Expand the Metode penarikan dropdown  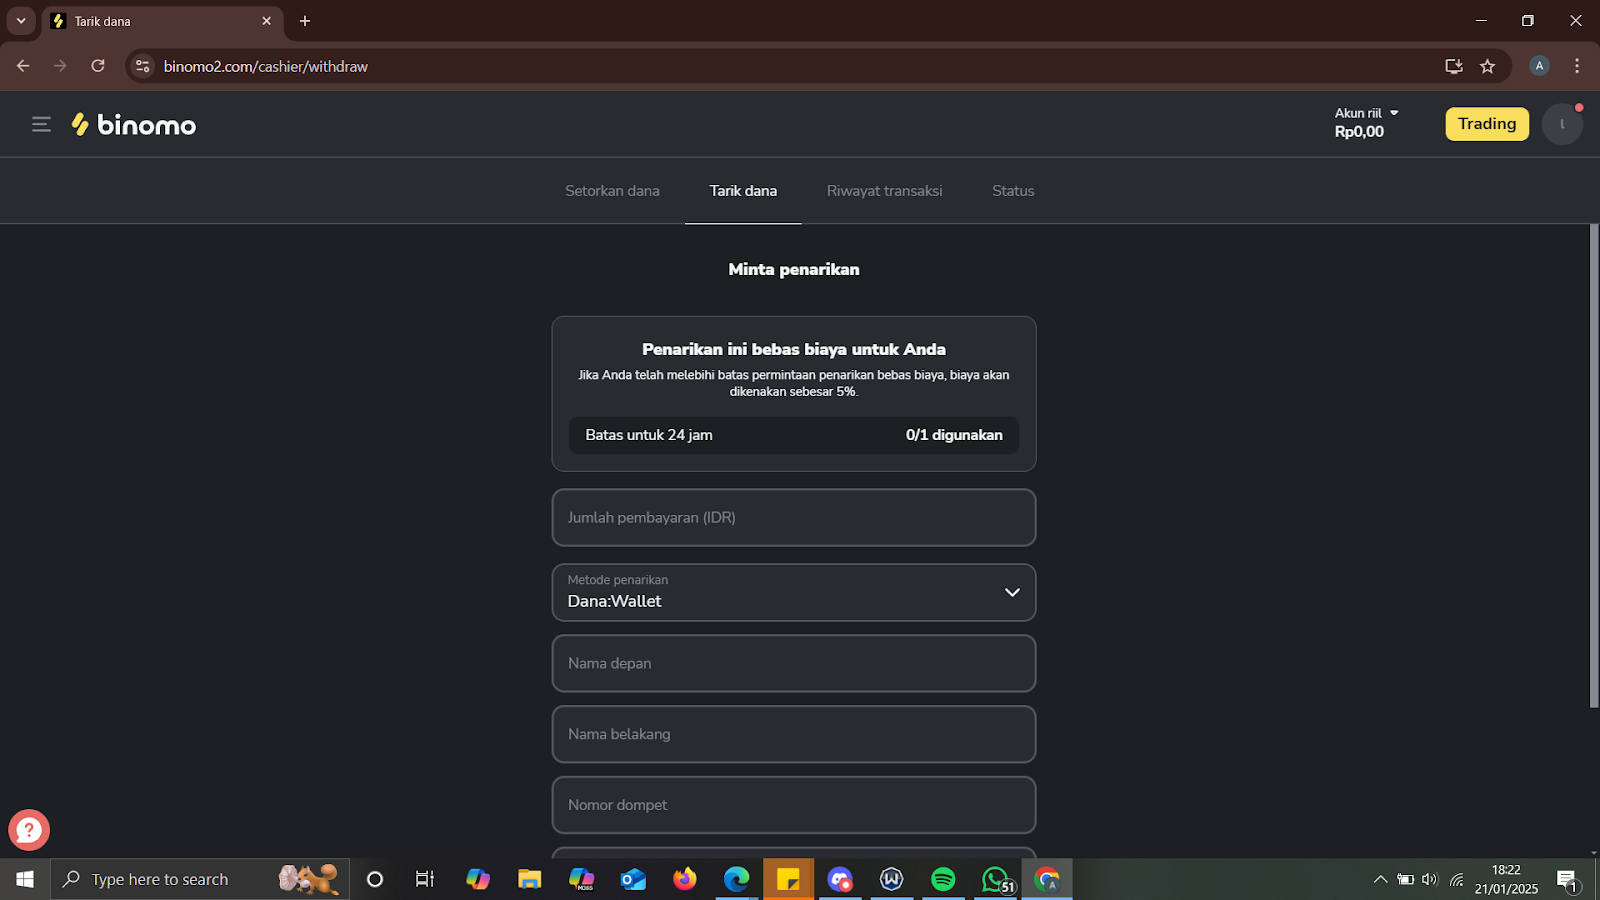[1011, 592]
